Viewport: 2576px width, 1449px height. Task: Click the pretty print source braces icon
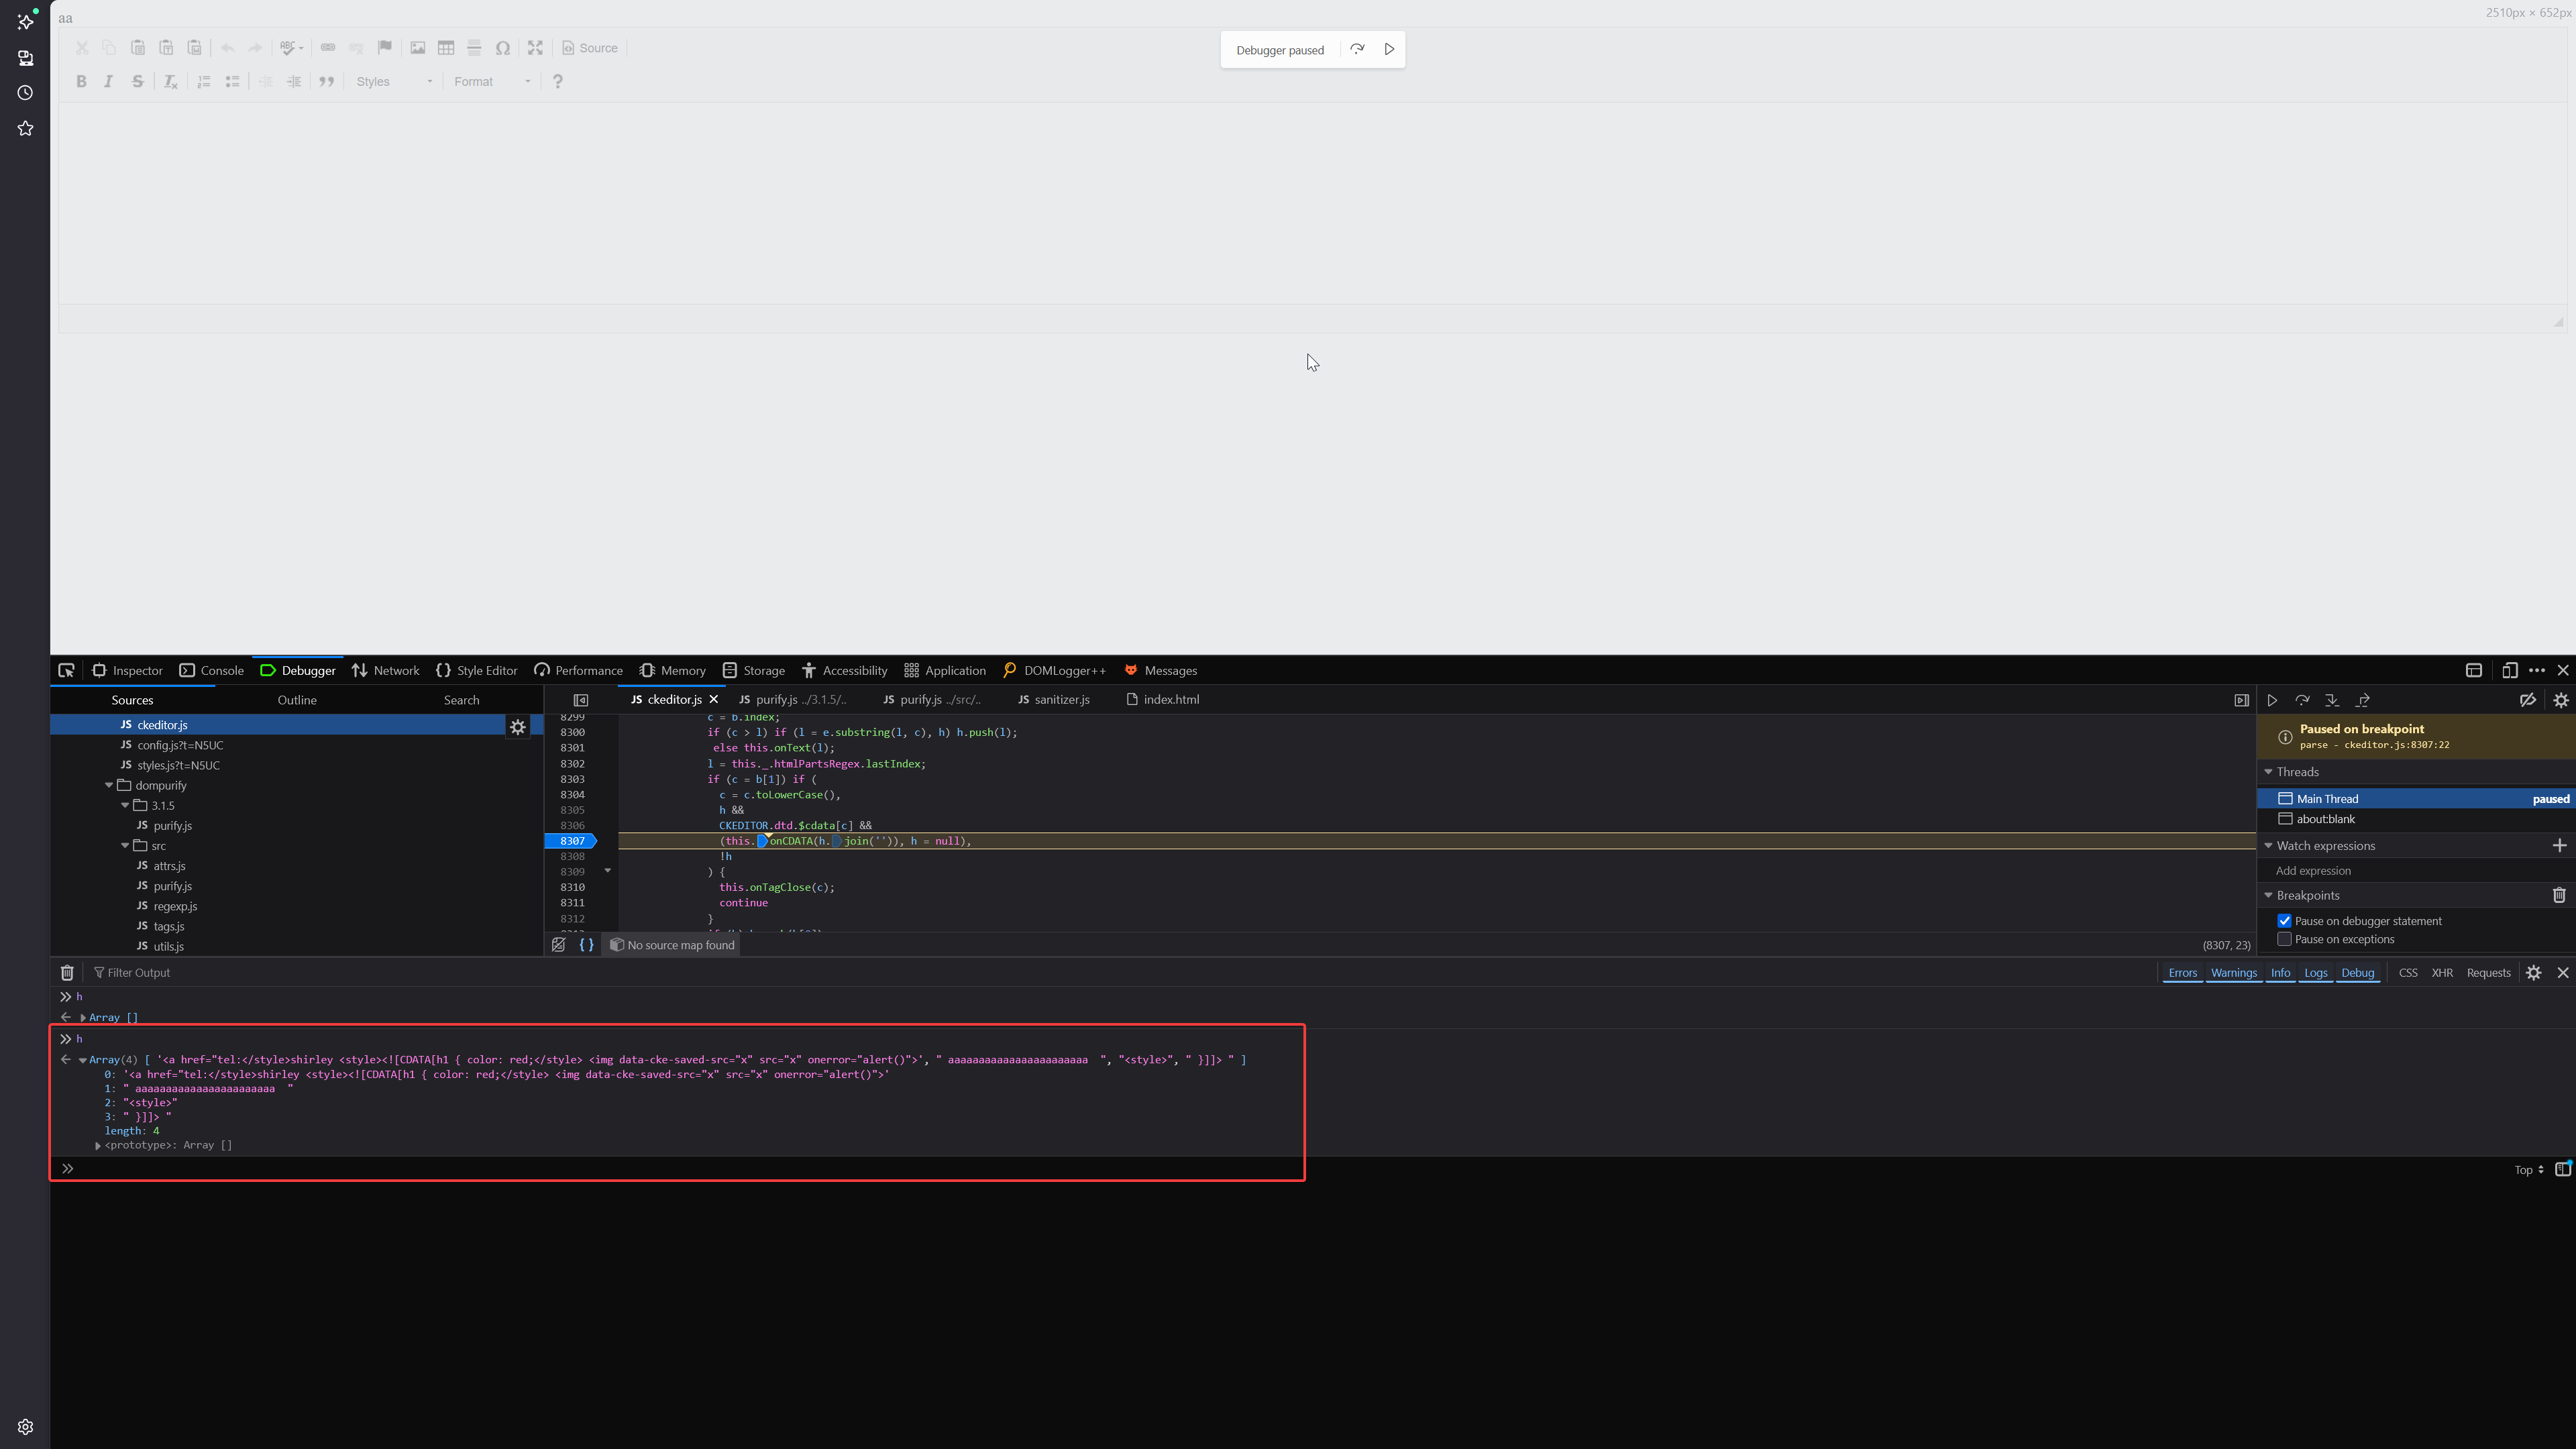(587, 945)
